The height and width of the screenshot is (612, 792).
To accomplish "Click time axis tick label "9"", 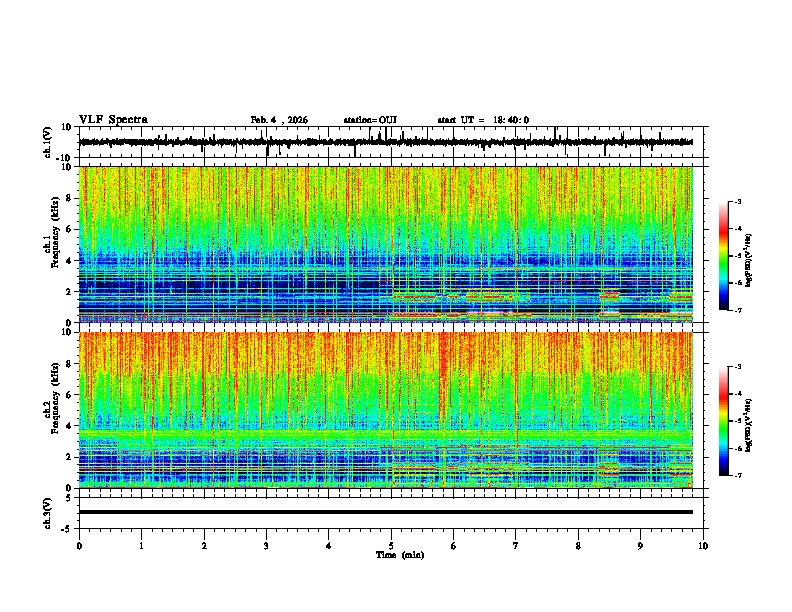I will click(640, 546).
